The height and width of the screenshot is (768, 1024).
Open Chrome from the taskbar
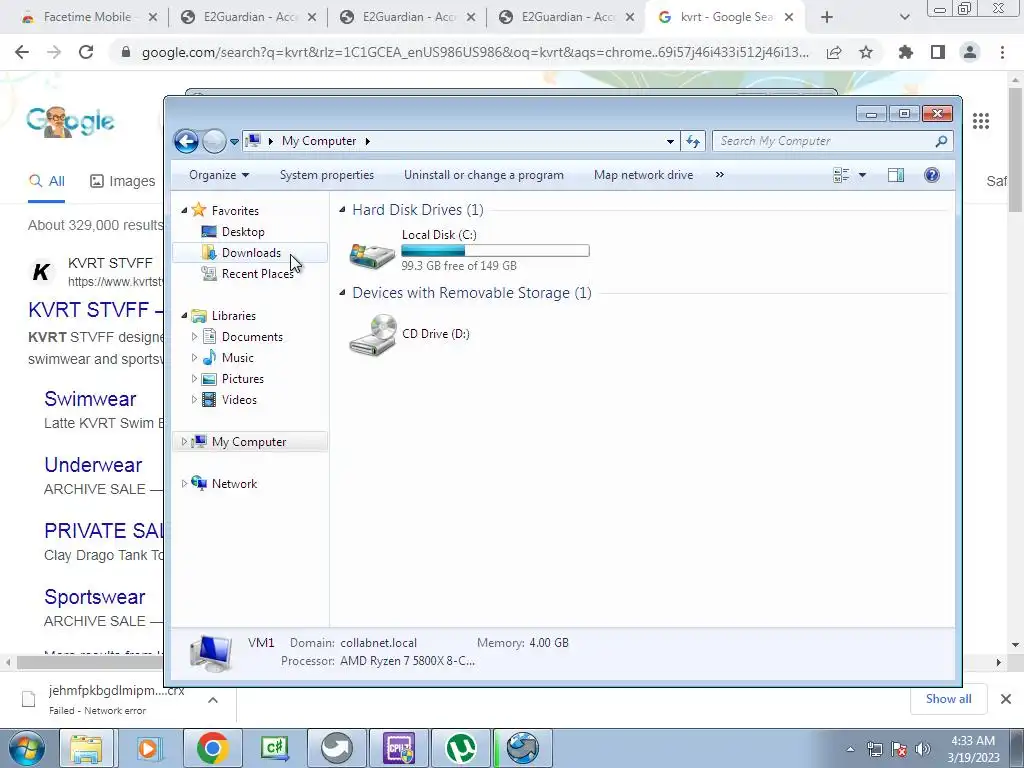pyautogui.click(x=212, y=748)
